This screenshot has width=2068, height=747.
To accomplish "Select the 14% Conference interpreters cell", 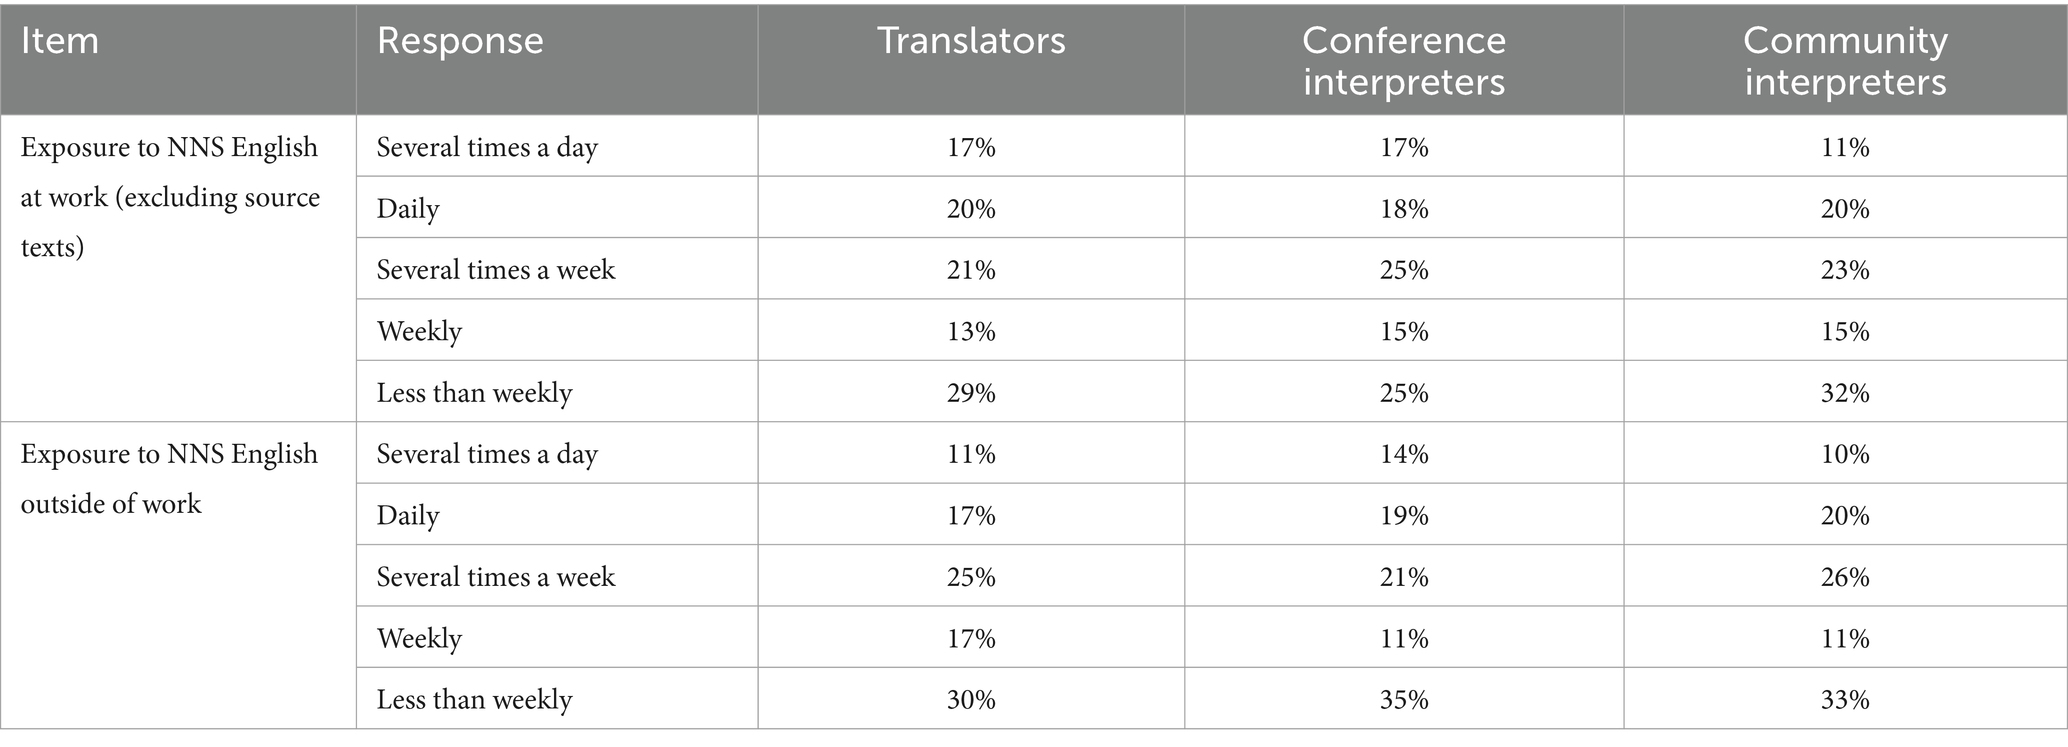I will click(x=1404, y=453).
